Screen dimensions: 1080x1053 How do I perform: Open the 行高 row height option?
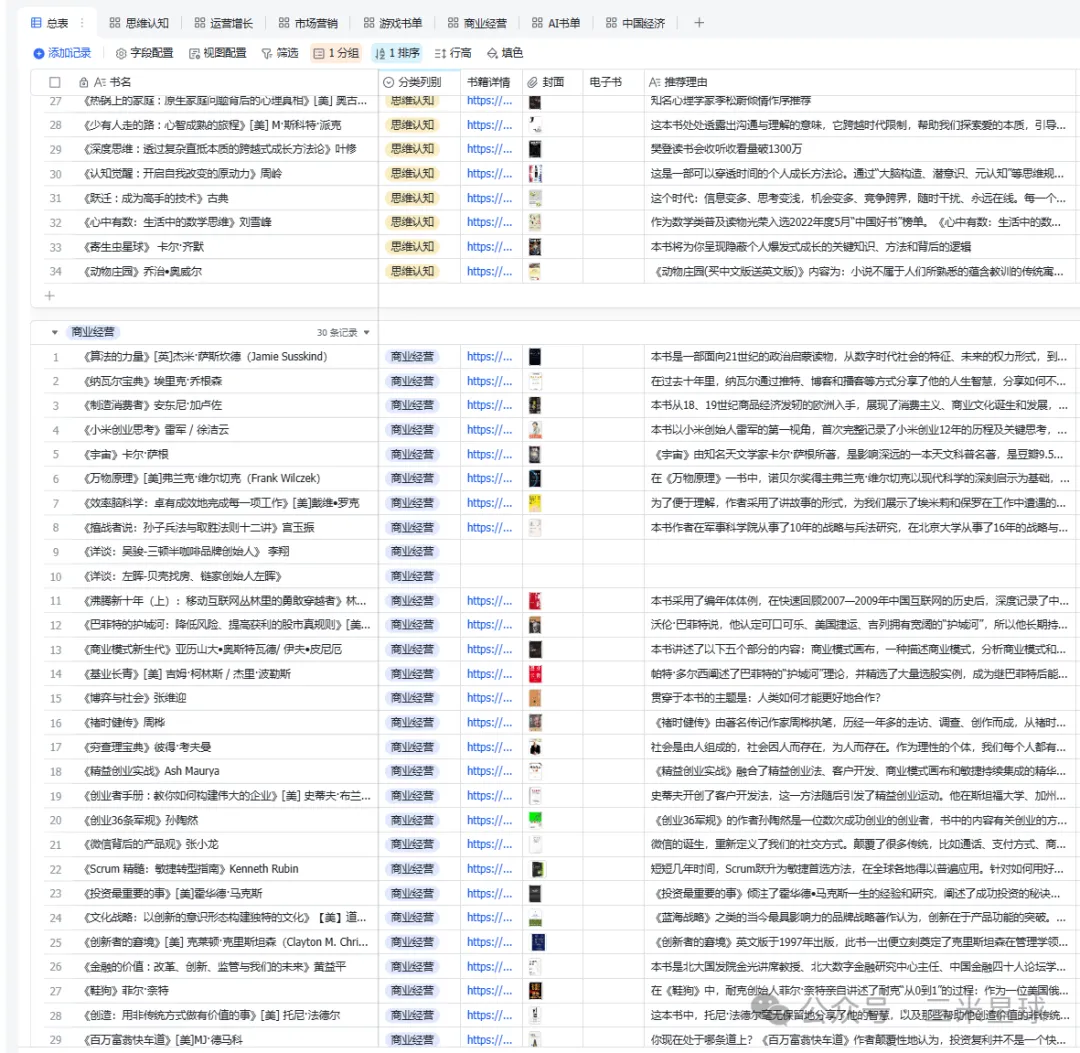(453, 53)
